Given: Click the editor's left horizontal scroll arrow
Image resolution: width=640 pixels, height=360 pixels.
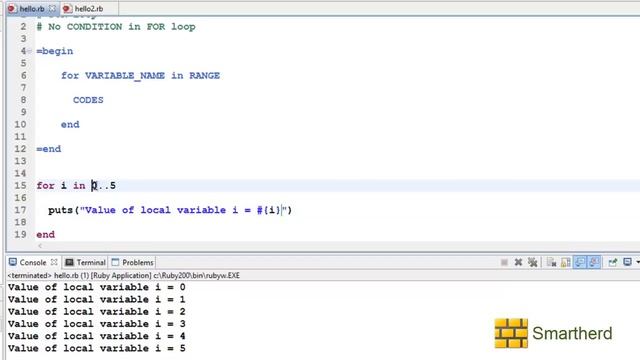Looking at the screenshot, I should (40, 246).
